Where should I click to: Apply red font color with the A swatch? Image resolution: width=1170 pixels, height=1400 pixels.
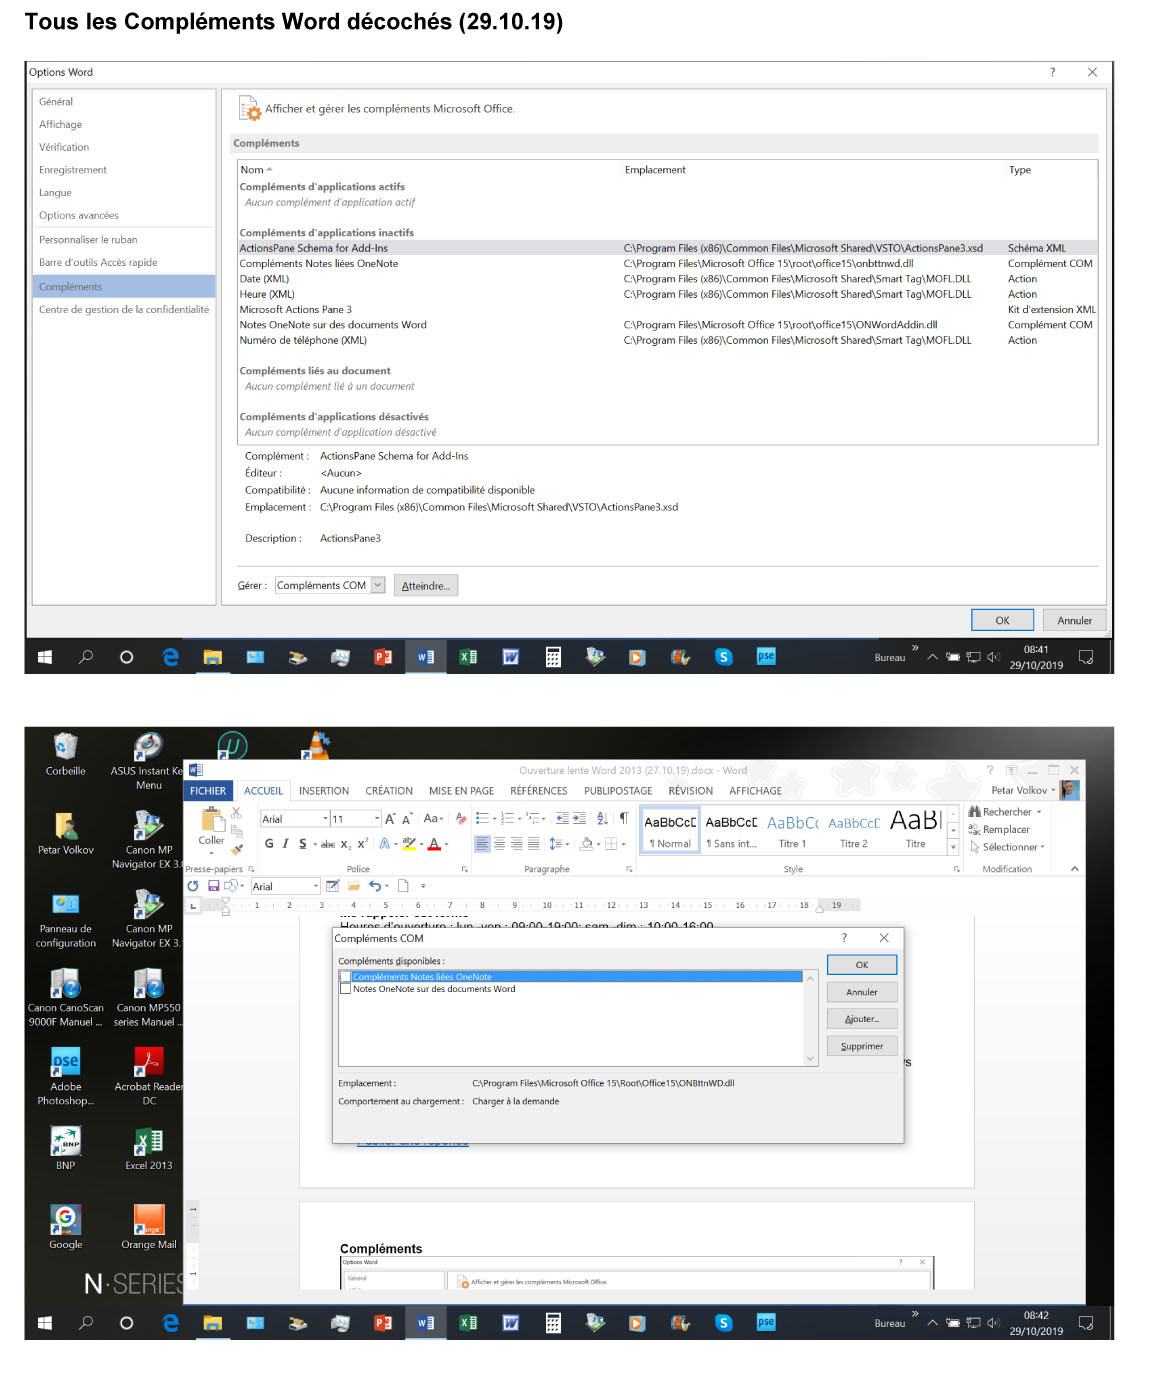(x=434, y=844)
